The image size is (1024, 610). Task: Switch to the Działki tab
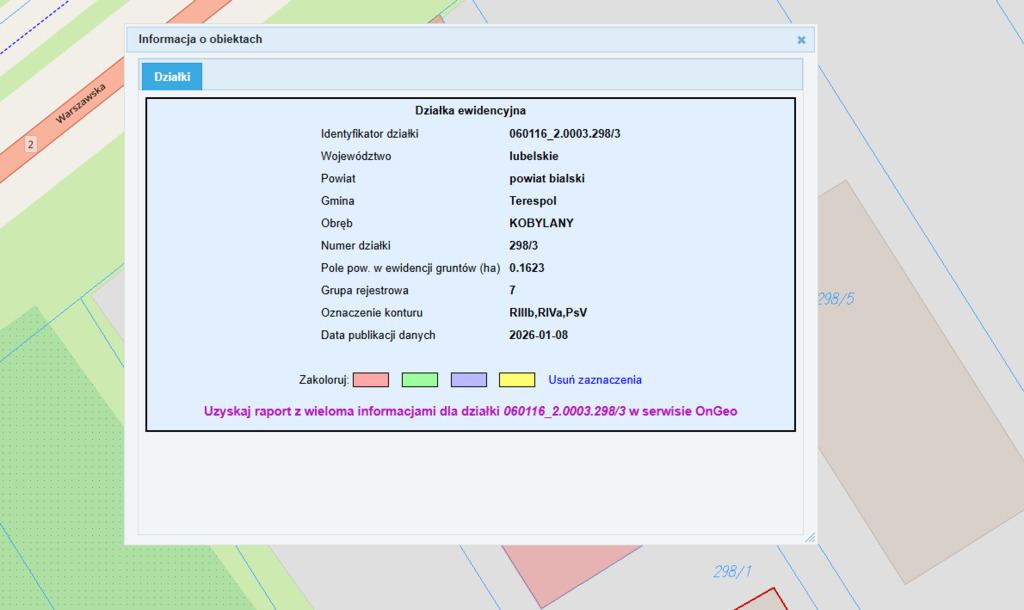(x=172, y=76)
